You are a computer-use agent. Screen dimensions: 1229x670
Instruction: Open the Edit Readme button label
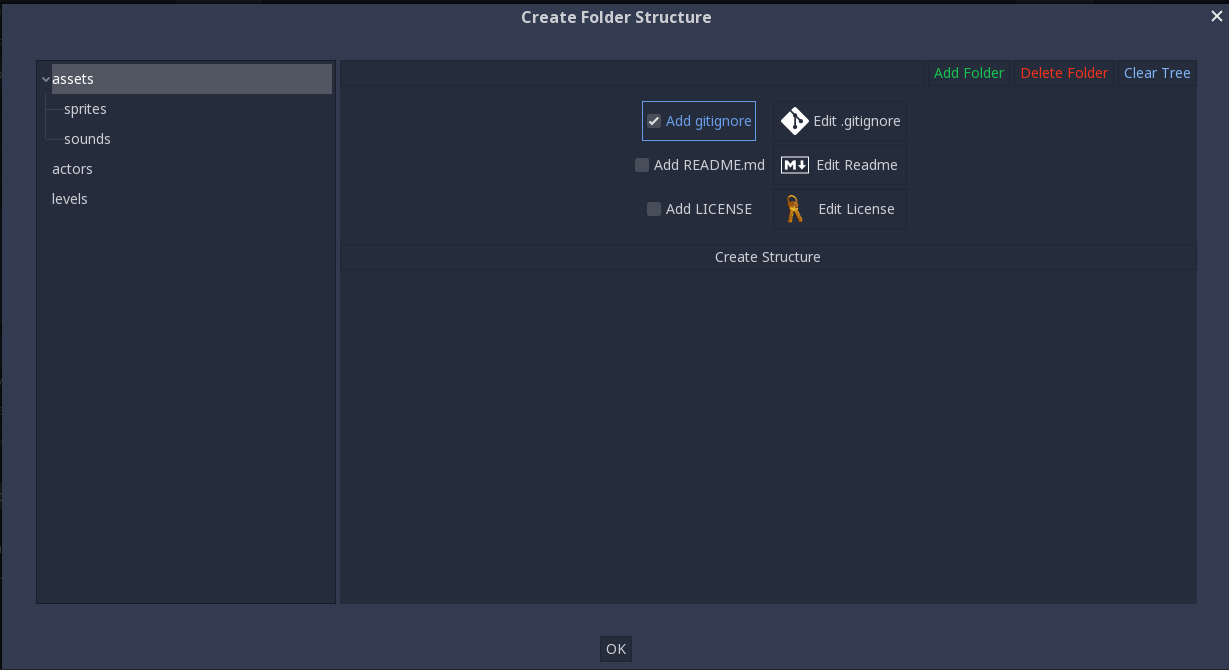(x=857, y=165)
